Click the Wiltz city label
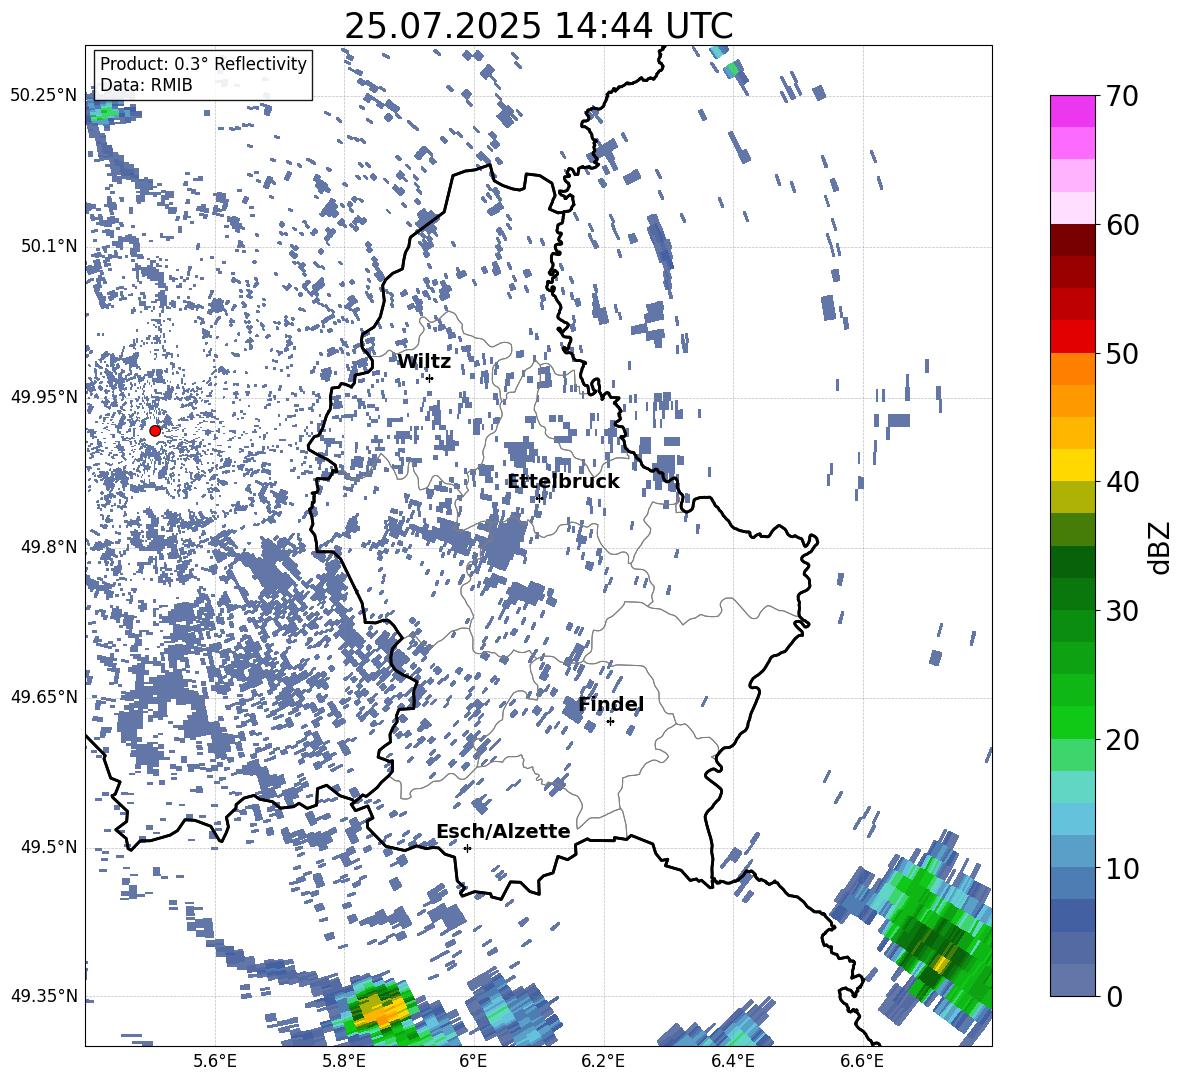This screenshot has height=1081, width=1184. (424, 362)
